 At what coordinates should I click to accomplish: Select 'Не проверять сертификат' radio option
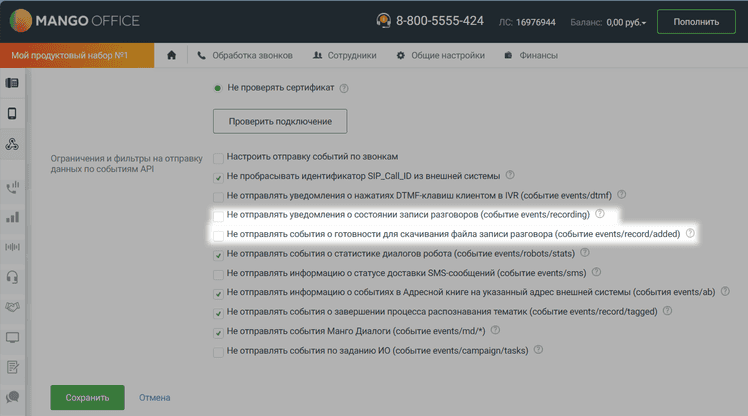tap(217, 88)
